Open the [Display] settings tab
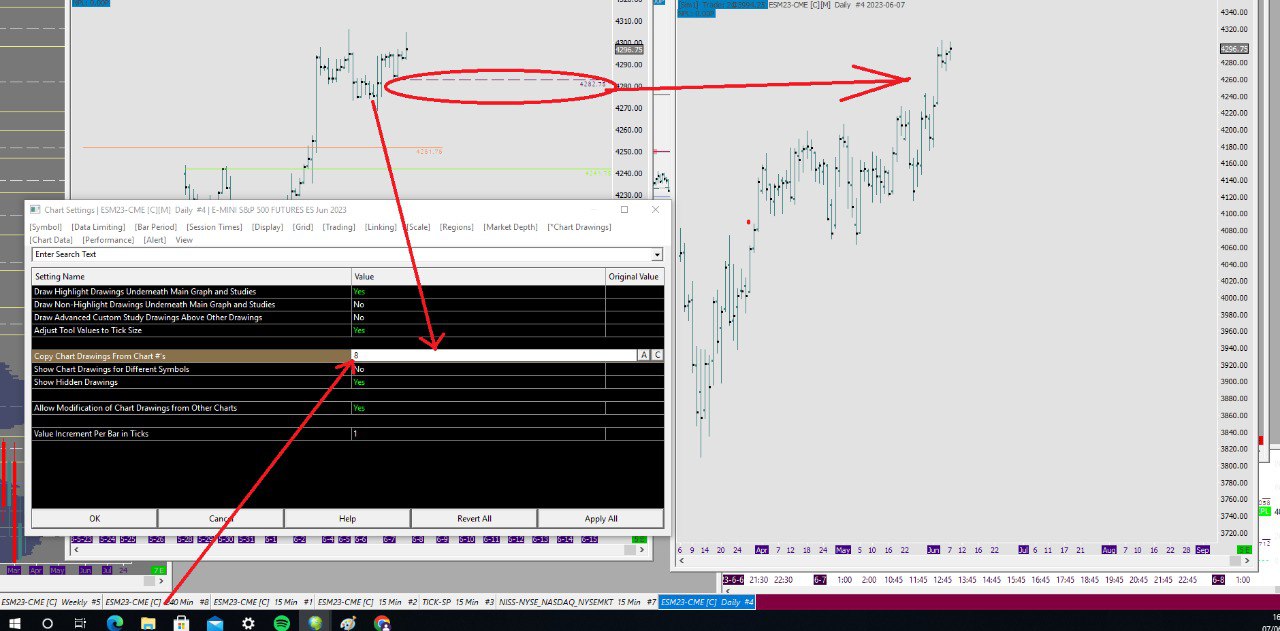The height and width of the screenshot is (631, 1280). (x=268, y=227)
